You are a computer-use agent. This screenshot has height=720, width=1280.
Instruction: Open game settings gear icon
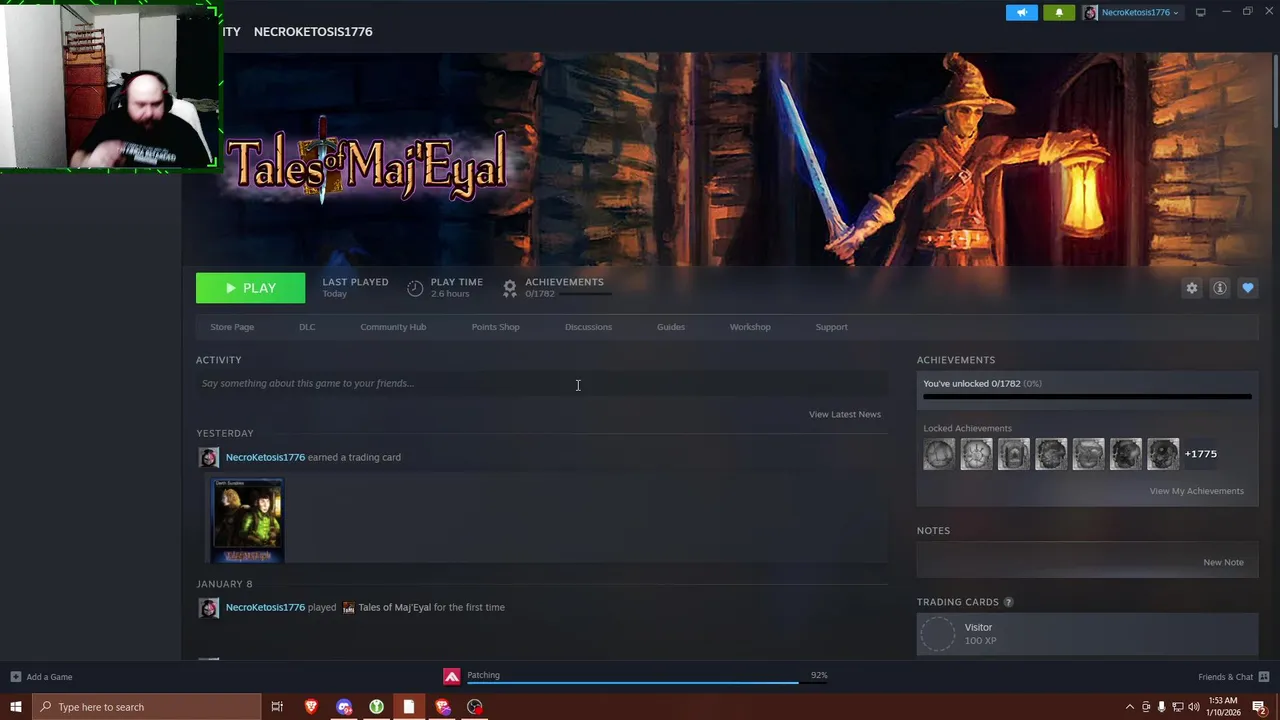tap(1192, 288)
